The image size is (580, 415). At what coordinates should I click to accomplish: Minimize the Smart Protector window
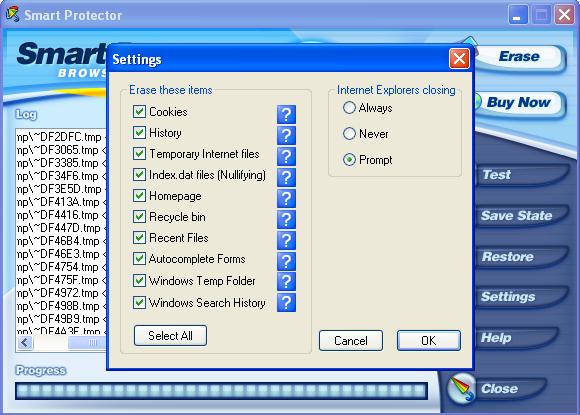tap(518, 15)
